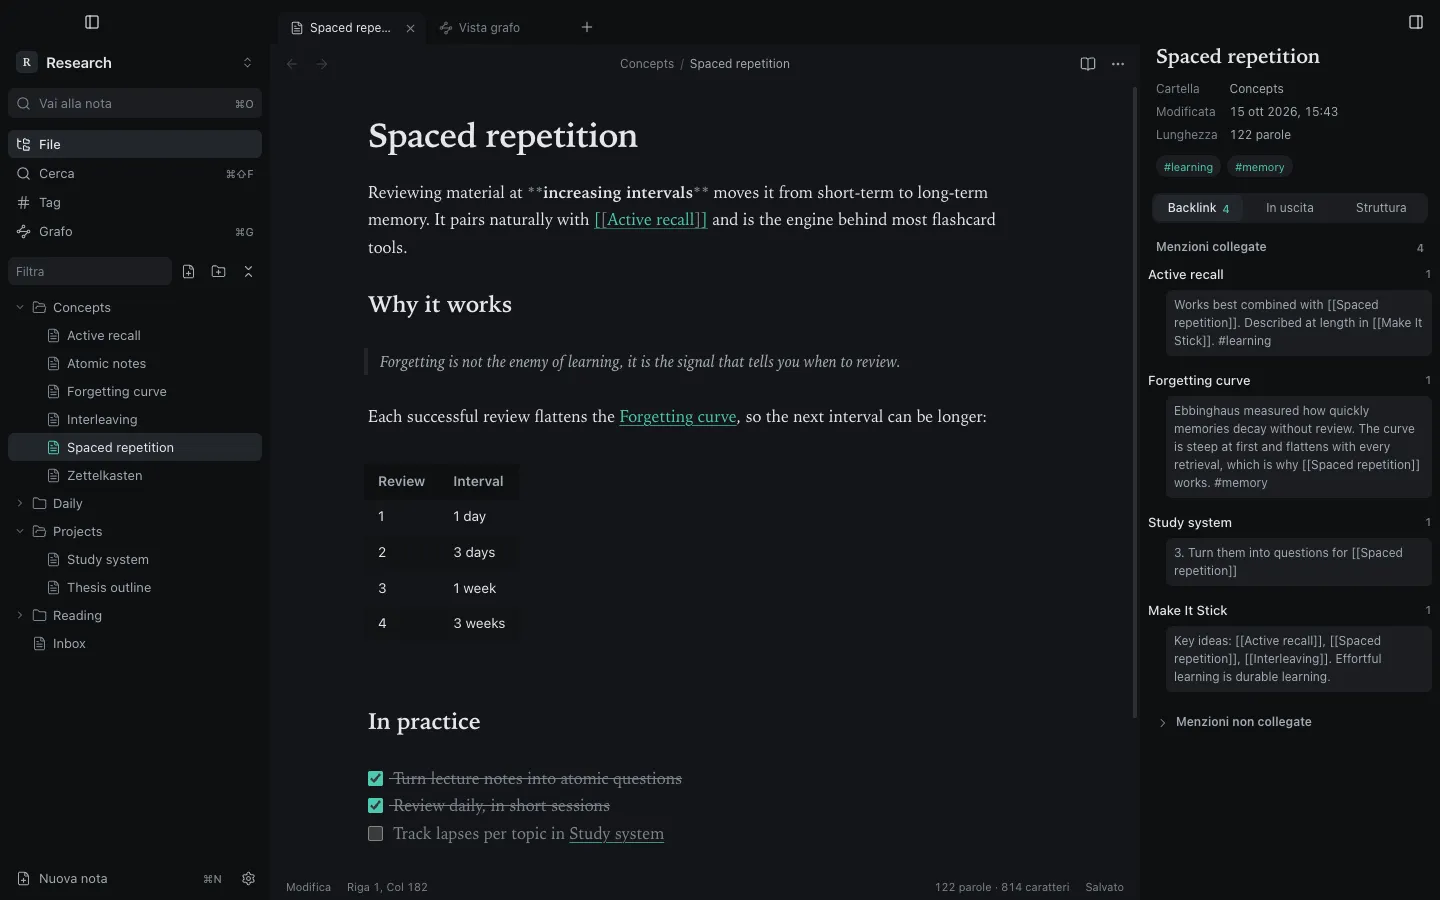This screenshot has height=900, width=1440.
Task: Toggle the left sidebar panel icon
Action: click(x=92, y=22)
